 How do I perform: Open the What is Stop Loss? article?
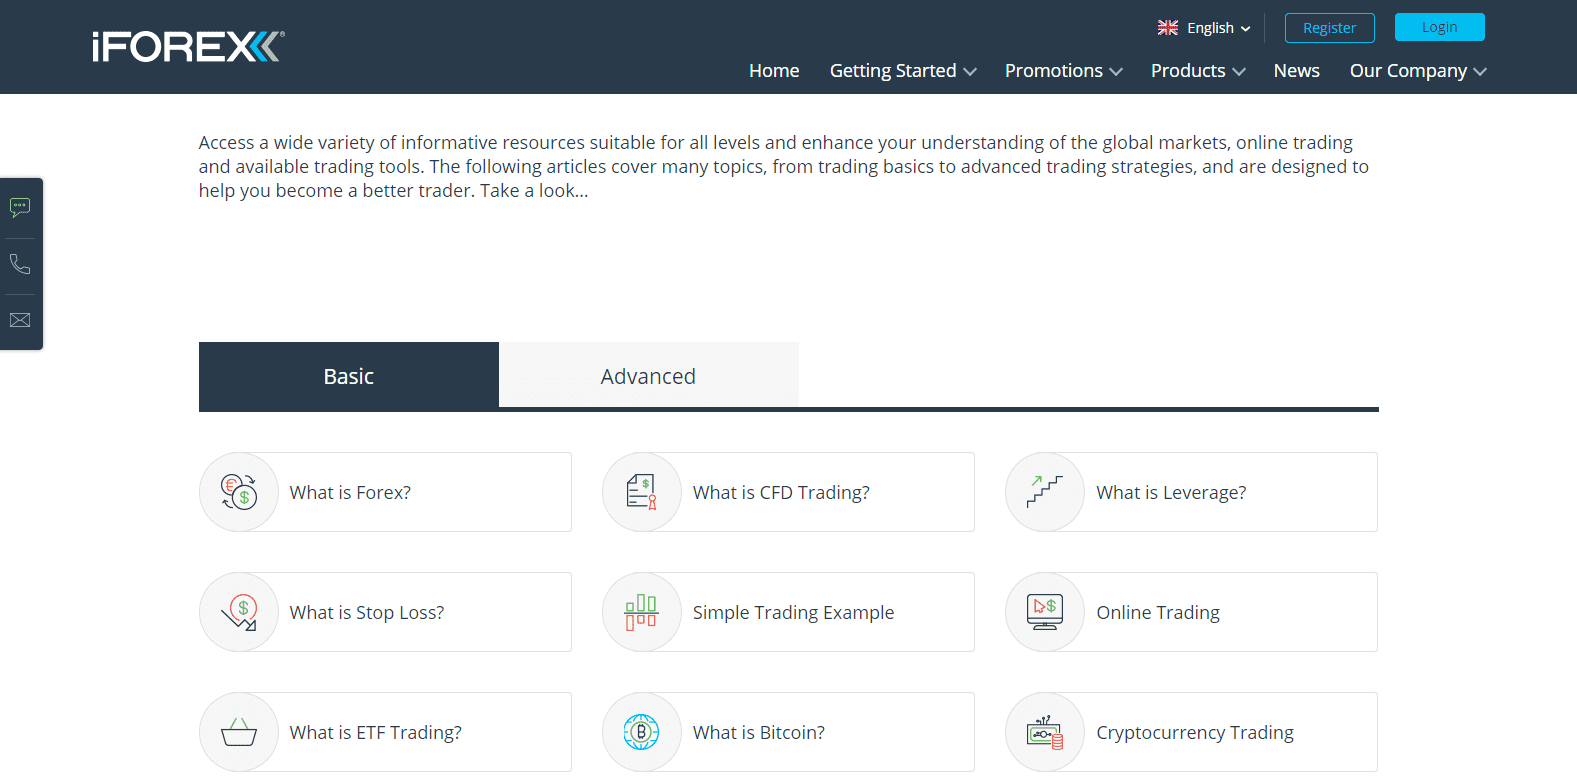coord(385,612)
